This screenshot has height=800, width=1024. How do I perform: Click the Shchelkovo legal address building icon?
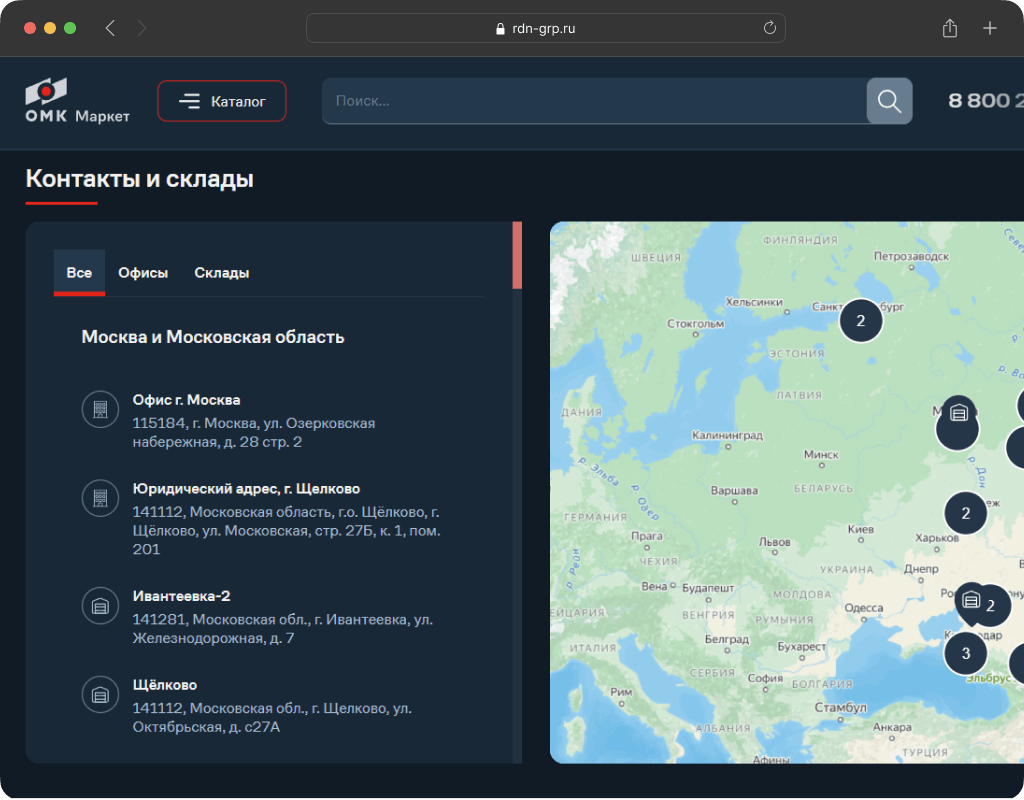pyautogui.click(x=100, y=498)
